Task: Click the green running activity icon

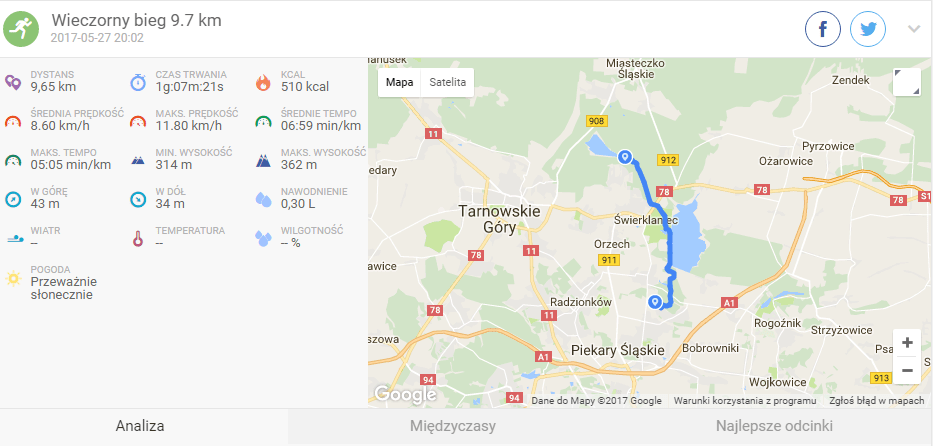Action: 21,29
